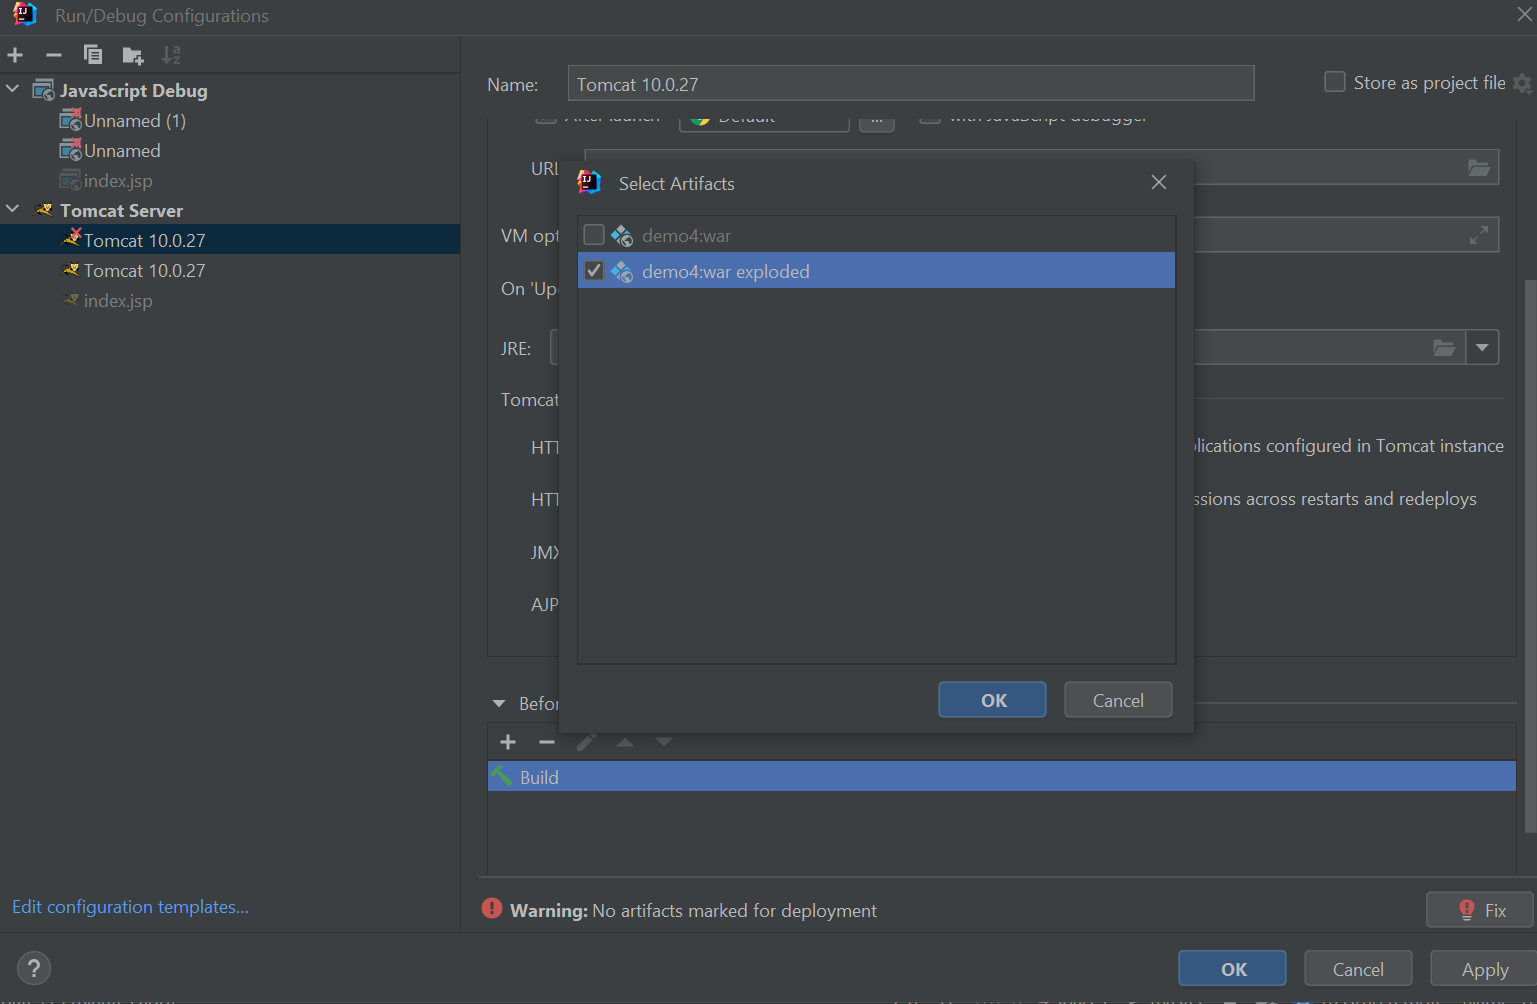Click the red warning icon
The width and height of the screenshot is (1537, 1004).
coord(492,908)
